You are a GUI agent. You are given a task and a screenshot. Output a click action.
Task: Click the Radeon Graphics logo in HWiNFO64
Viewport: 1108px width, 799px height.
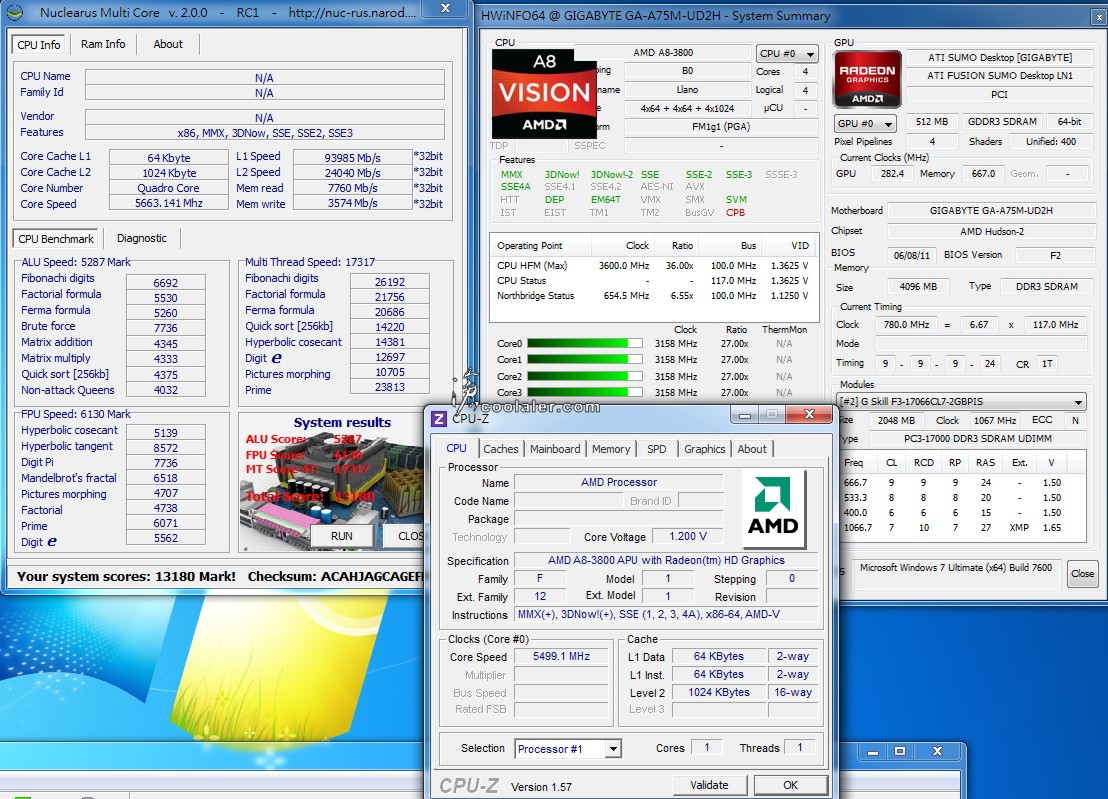click(867, 78)
